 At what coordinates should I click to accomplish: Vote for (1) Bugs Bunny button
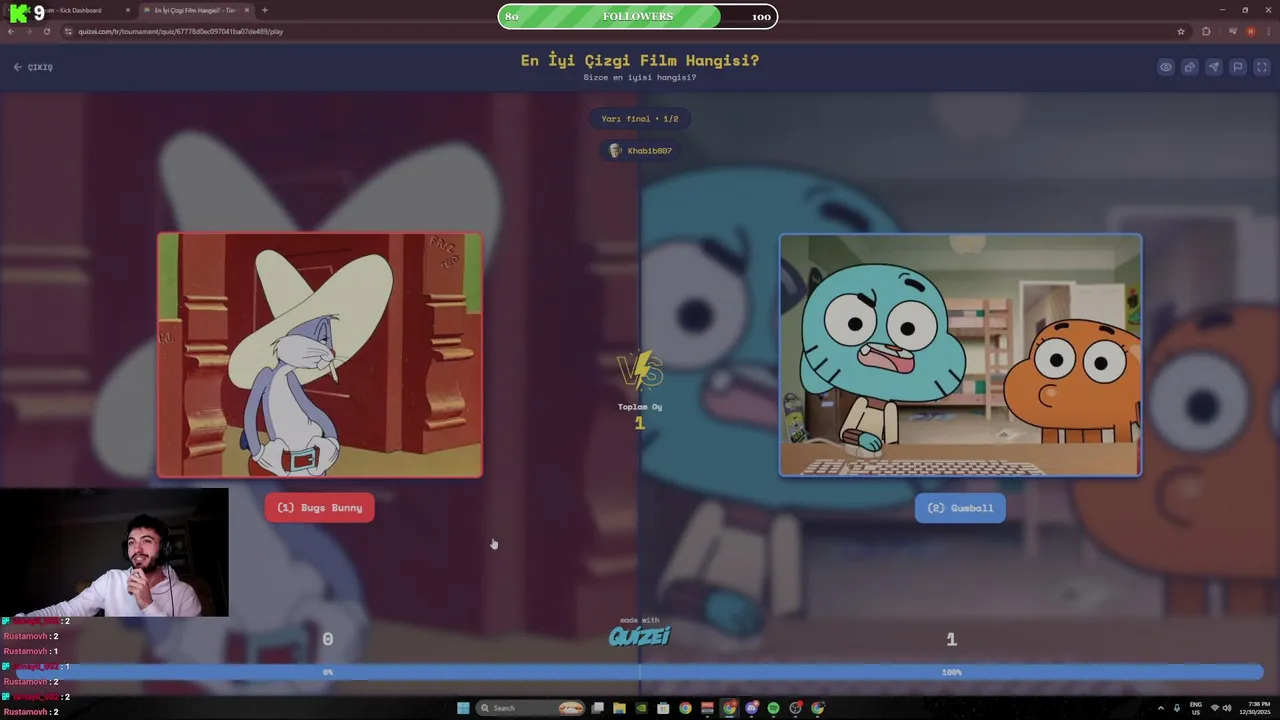(x=320, y=508)
